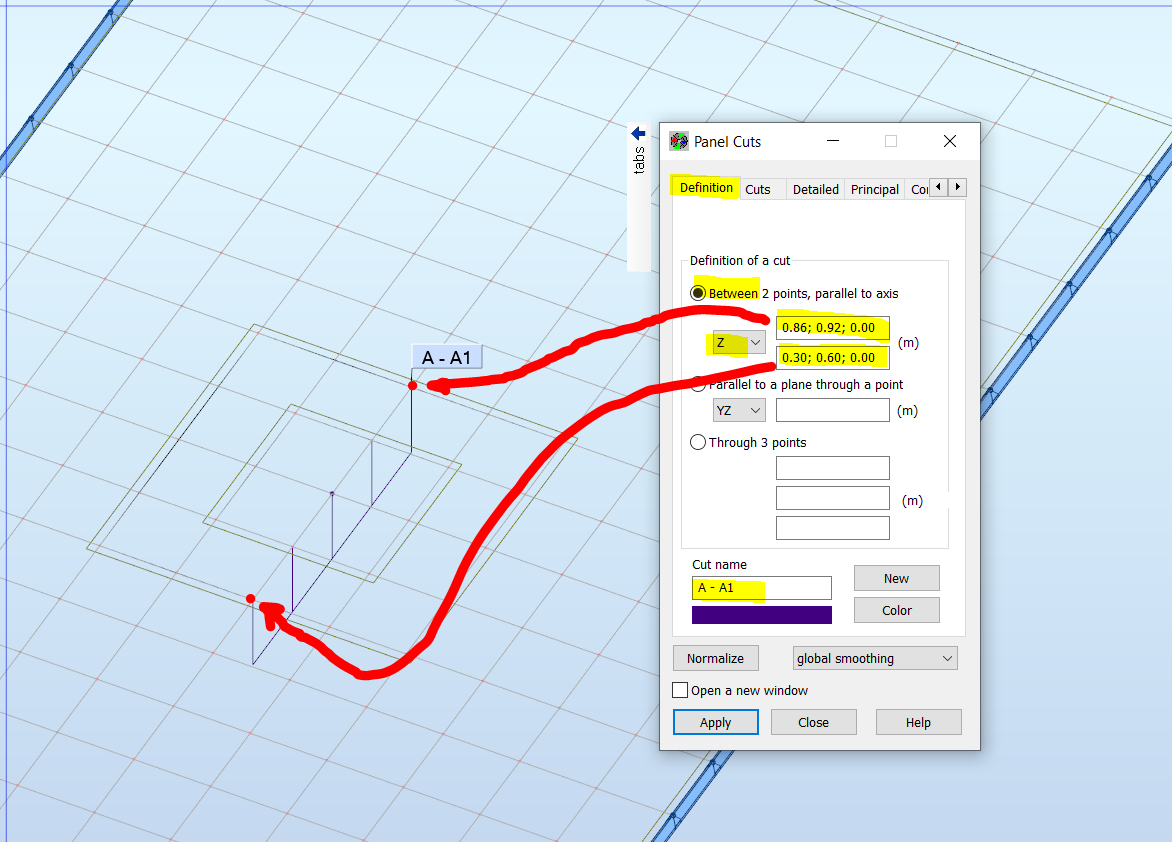Image resolution: width=1172 pixels, height=842 pixels.
Task: Open the Principal tab
Action: click(x=874, y=188)
